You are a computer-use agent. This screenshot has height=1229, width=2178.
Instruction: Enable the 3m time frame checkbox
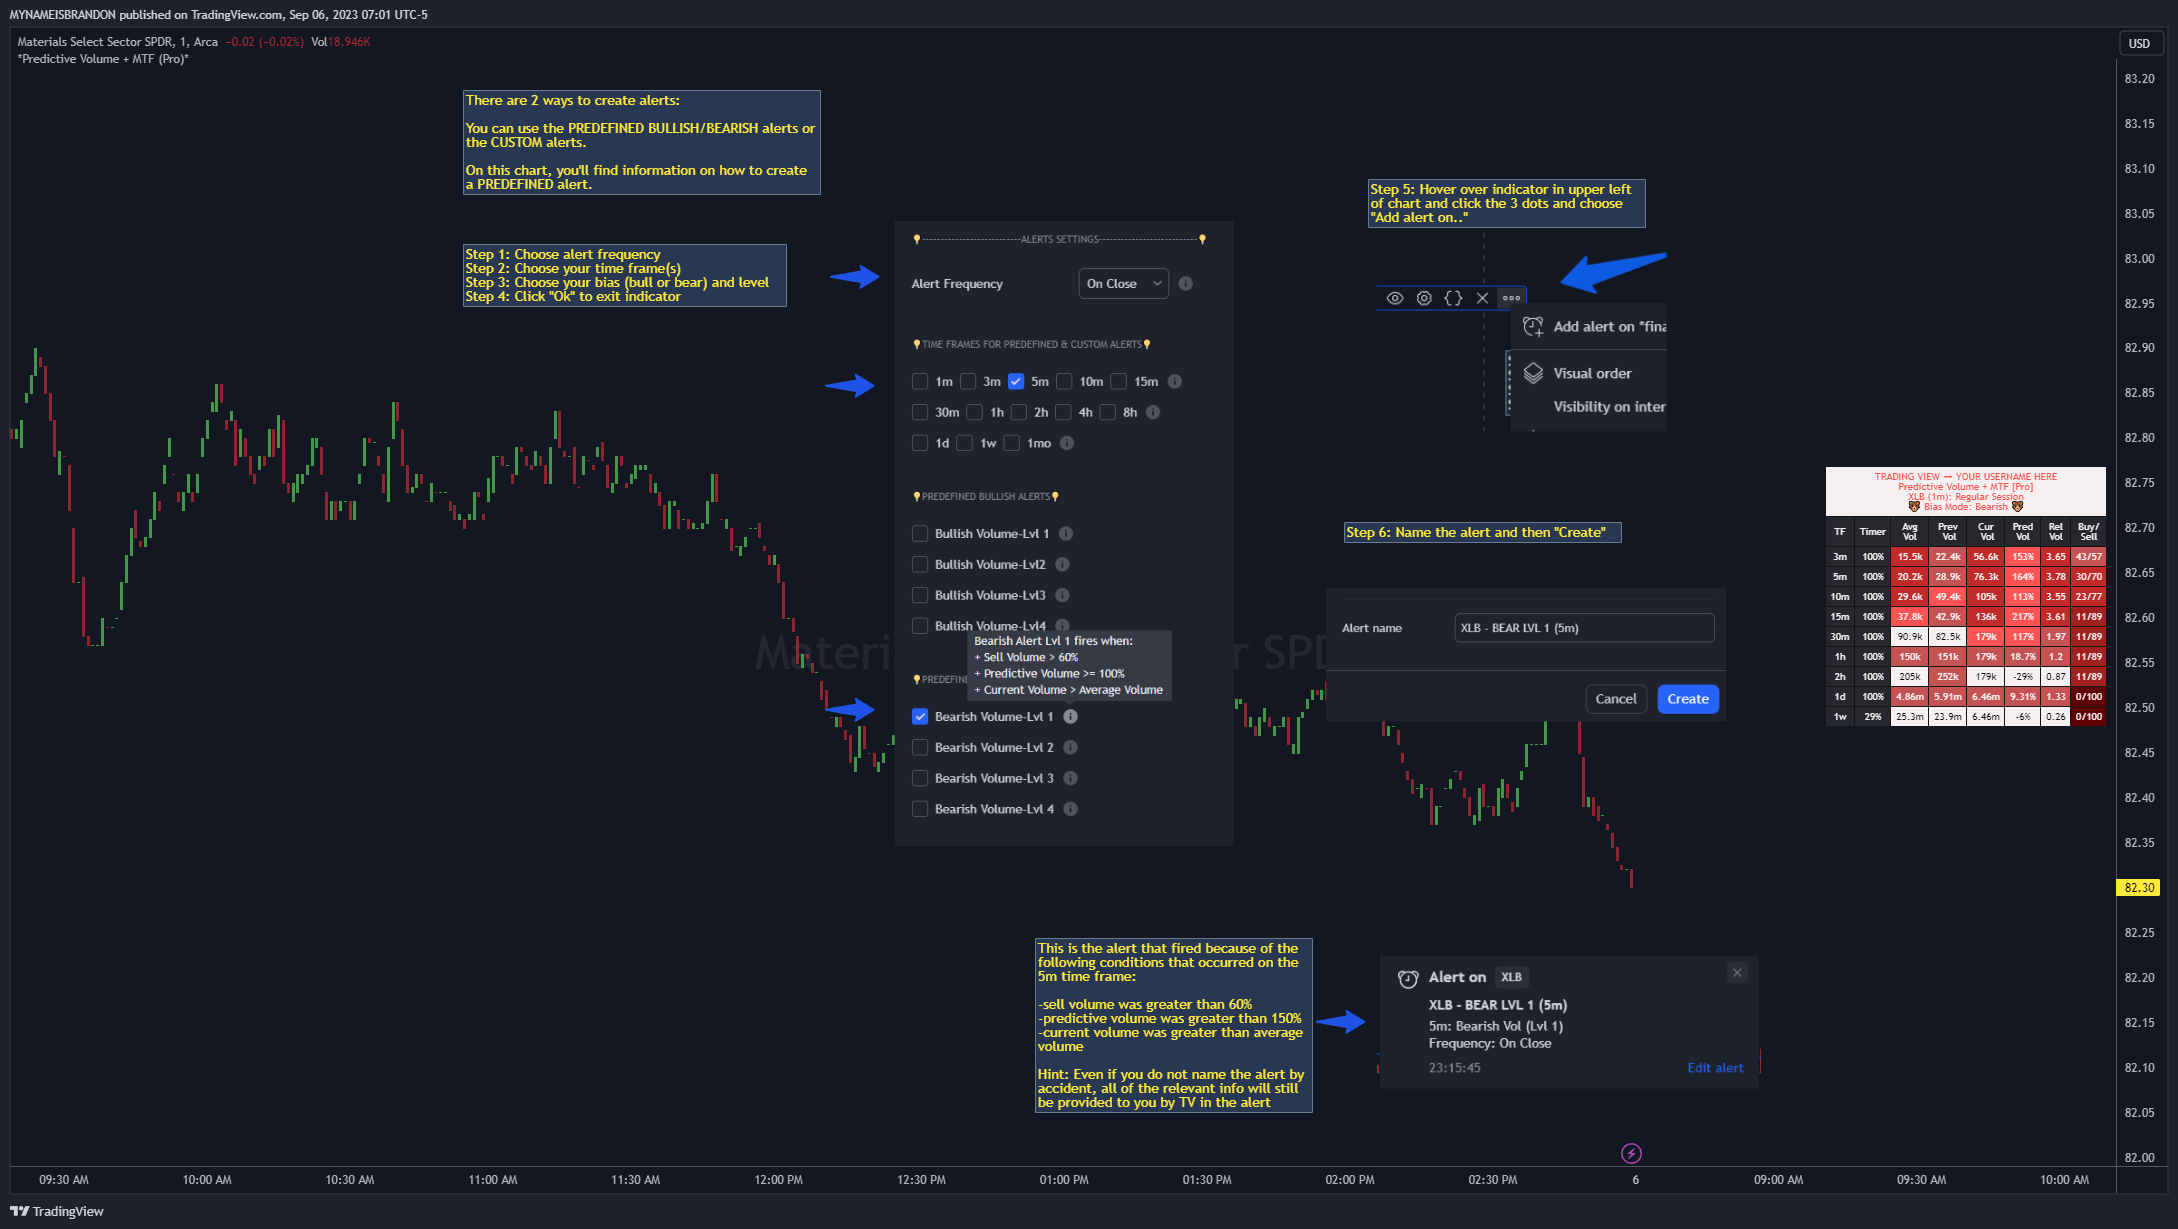click(x=968, y=381)
